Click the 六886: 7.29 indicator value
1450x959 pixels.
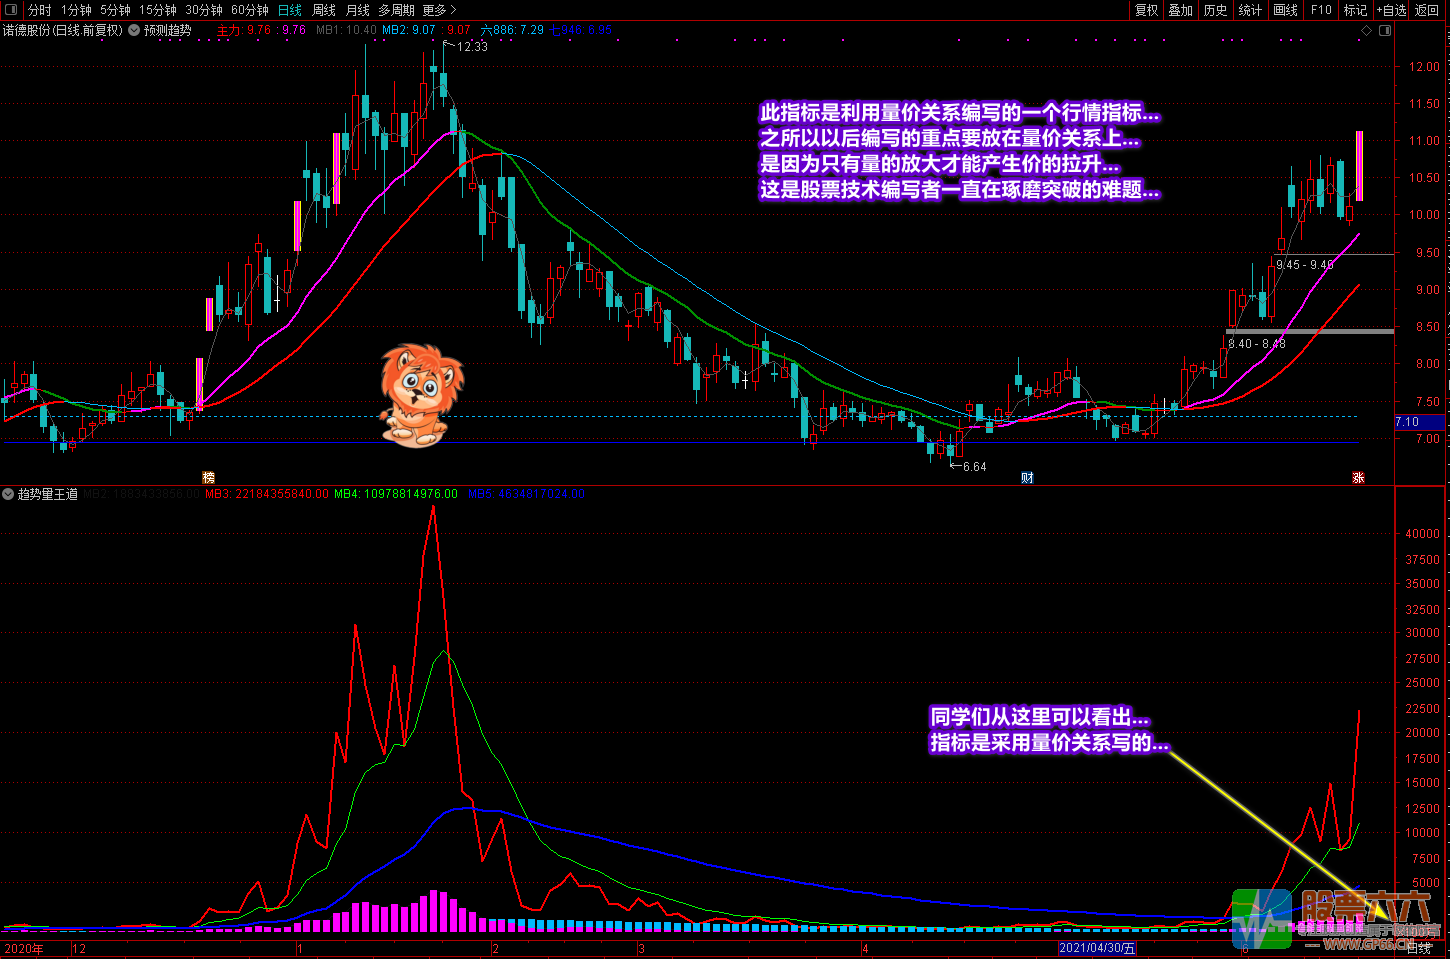[512, 30]
